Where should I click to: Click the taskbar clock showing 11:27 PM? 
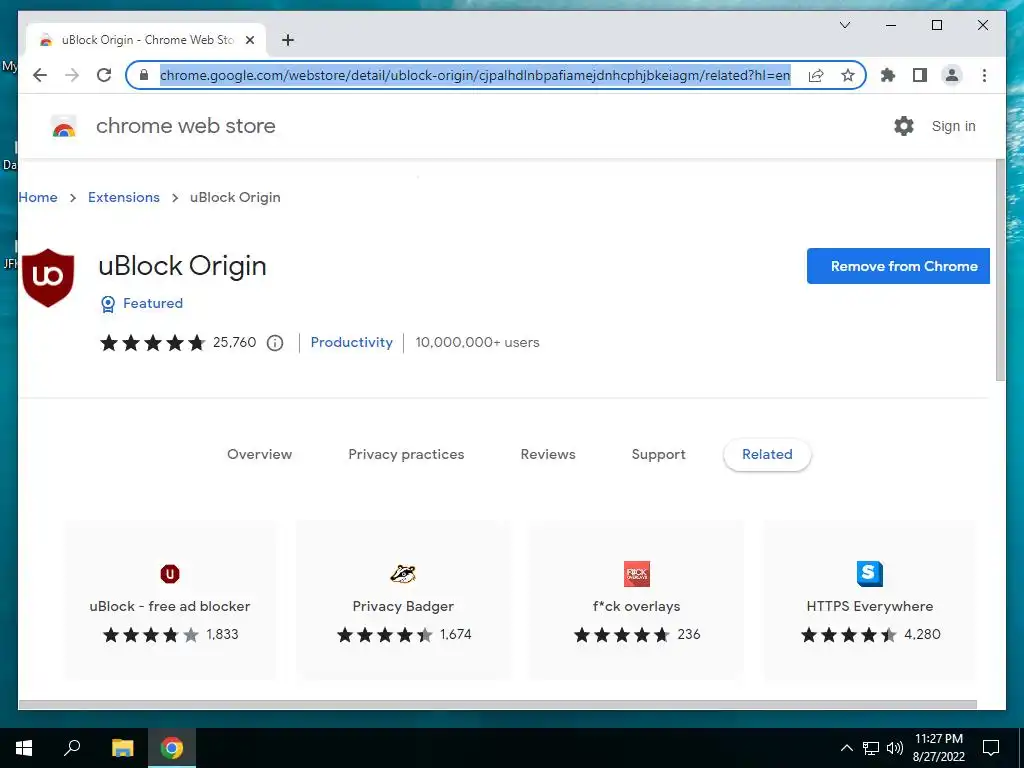click(x=938, y=748)
